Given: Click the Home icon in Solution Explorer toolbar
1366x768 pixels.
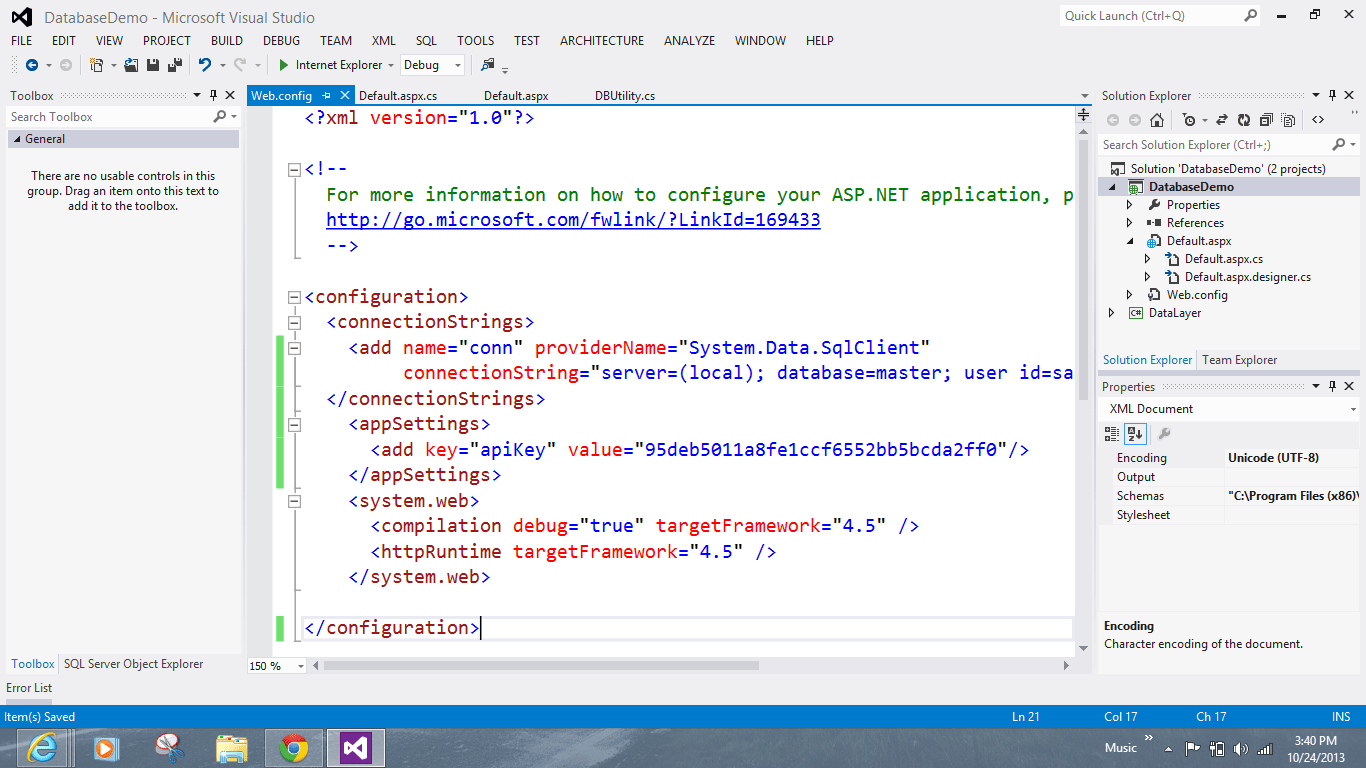Looking at the screenshot, I should click(x=1157, y=119).
